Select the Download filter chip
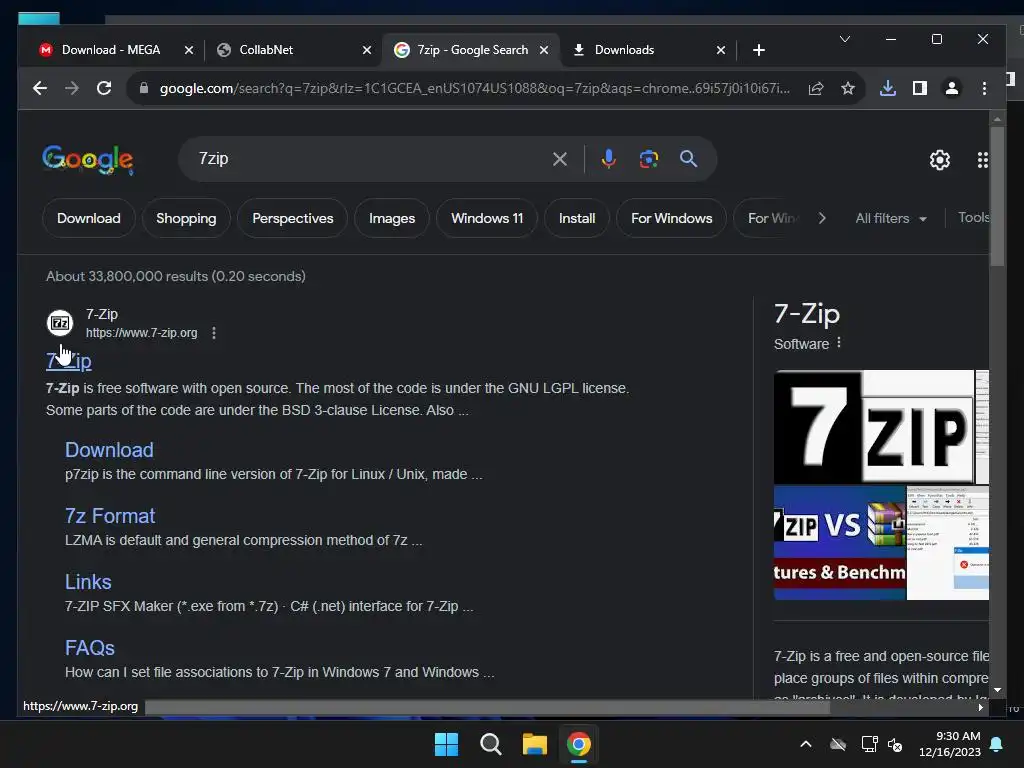The width and height of the screenshot is (1024, 768). [x=89, y=218]
